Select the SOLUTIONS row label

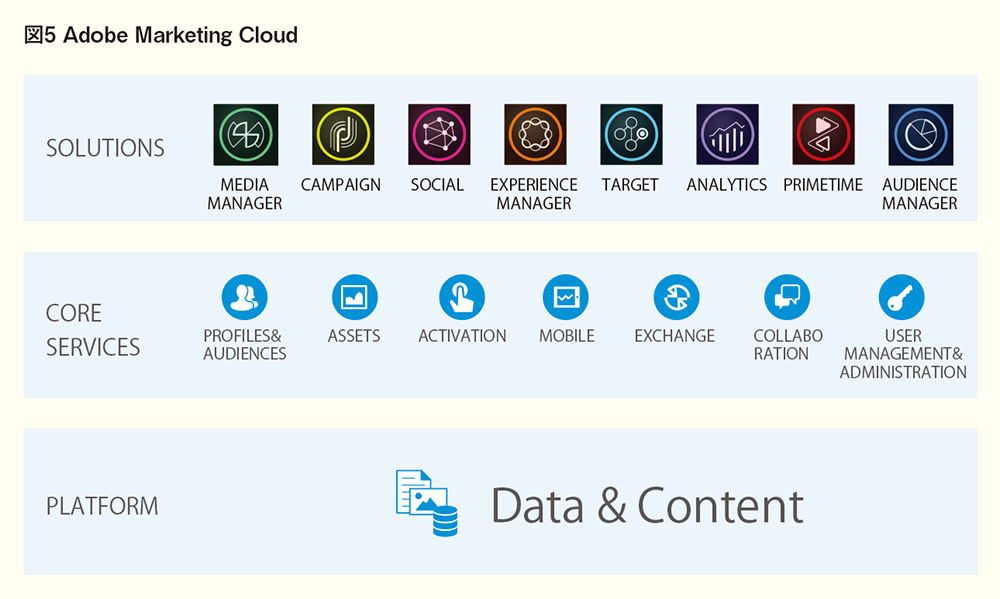pos(105,148)
